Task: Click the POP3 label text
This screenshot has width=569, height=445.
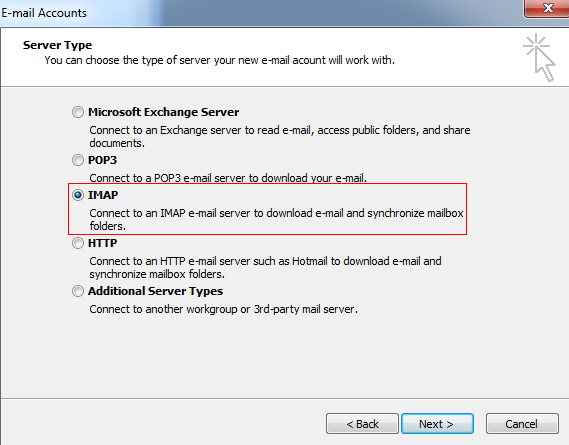Action: (x=102, y=160)
